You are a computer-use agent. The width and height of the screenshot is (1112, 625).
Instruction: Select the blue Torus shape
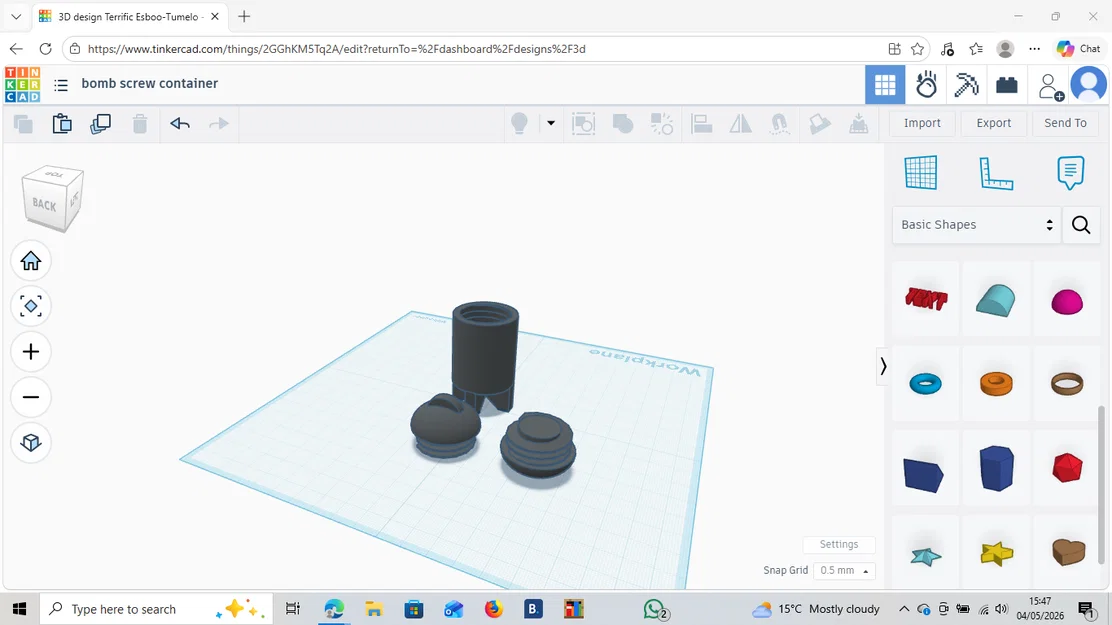(x=925, y=384)
